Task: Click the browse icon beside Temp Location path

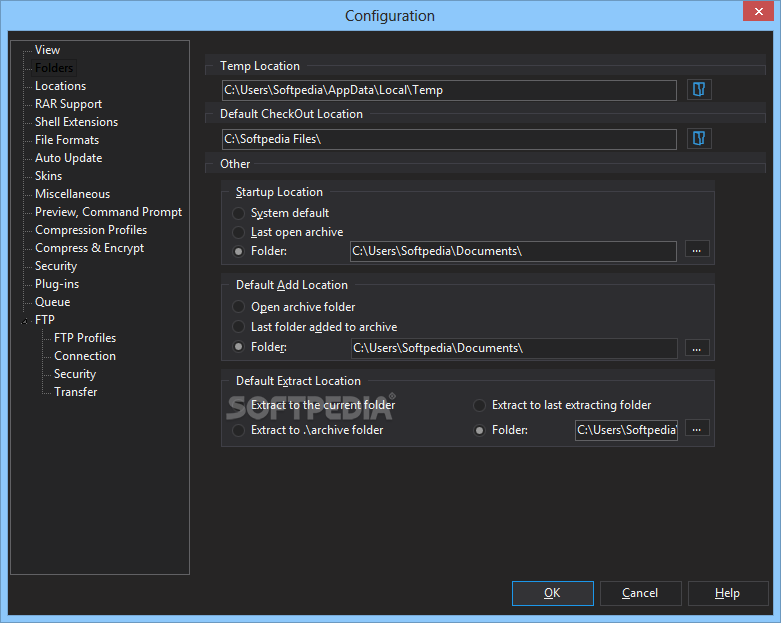Action: (699, 90)
